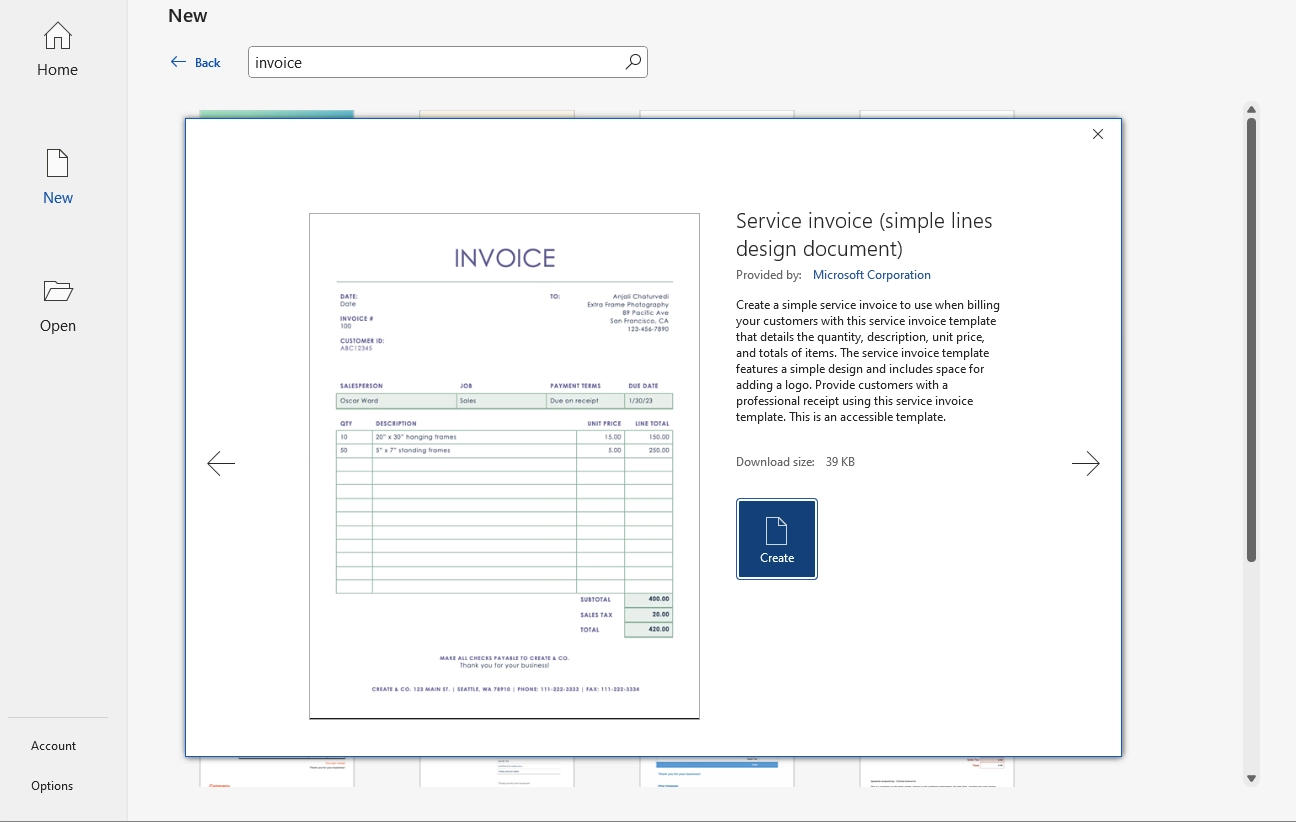Open Options in the sidebar
Screen dimensions: 1296x822
[52, 786]
